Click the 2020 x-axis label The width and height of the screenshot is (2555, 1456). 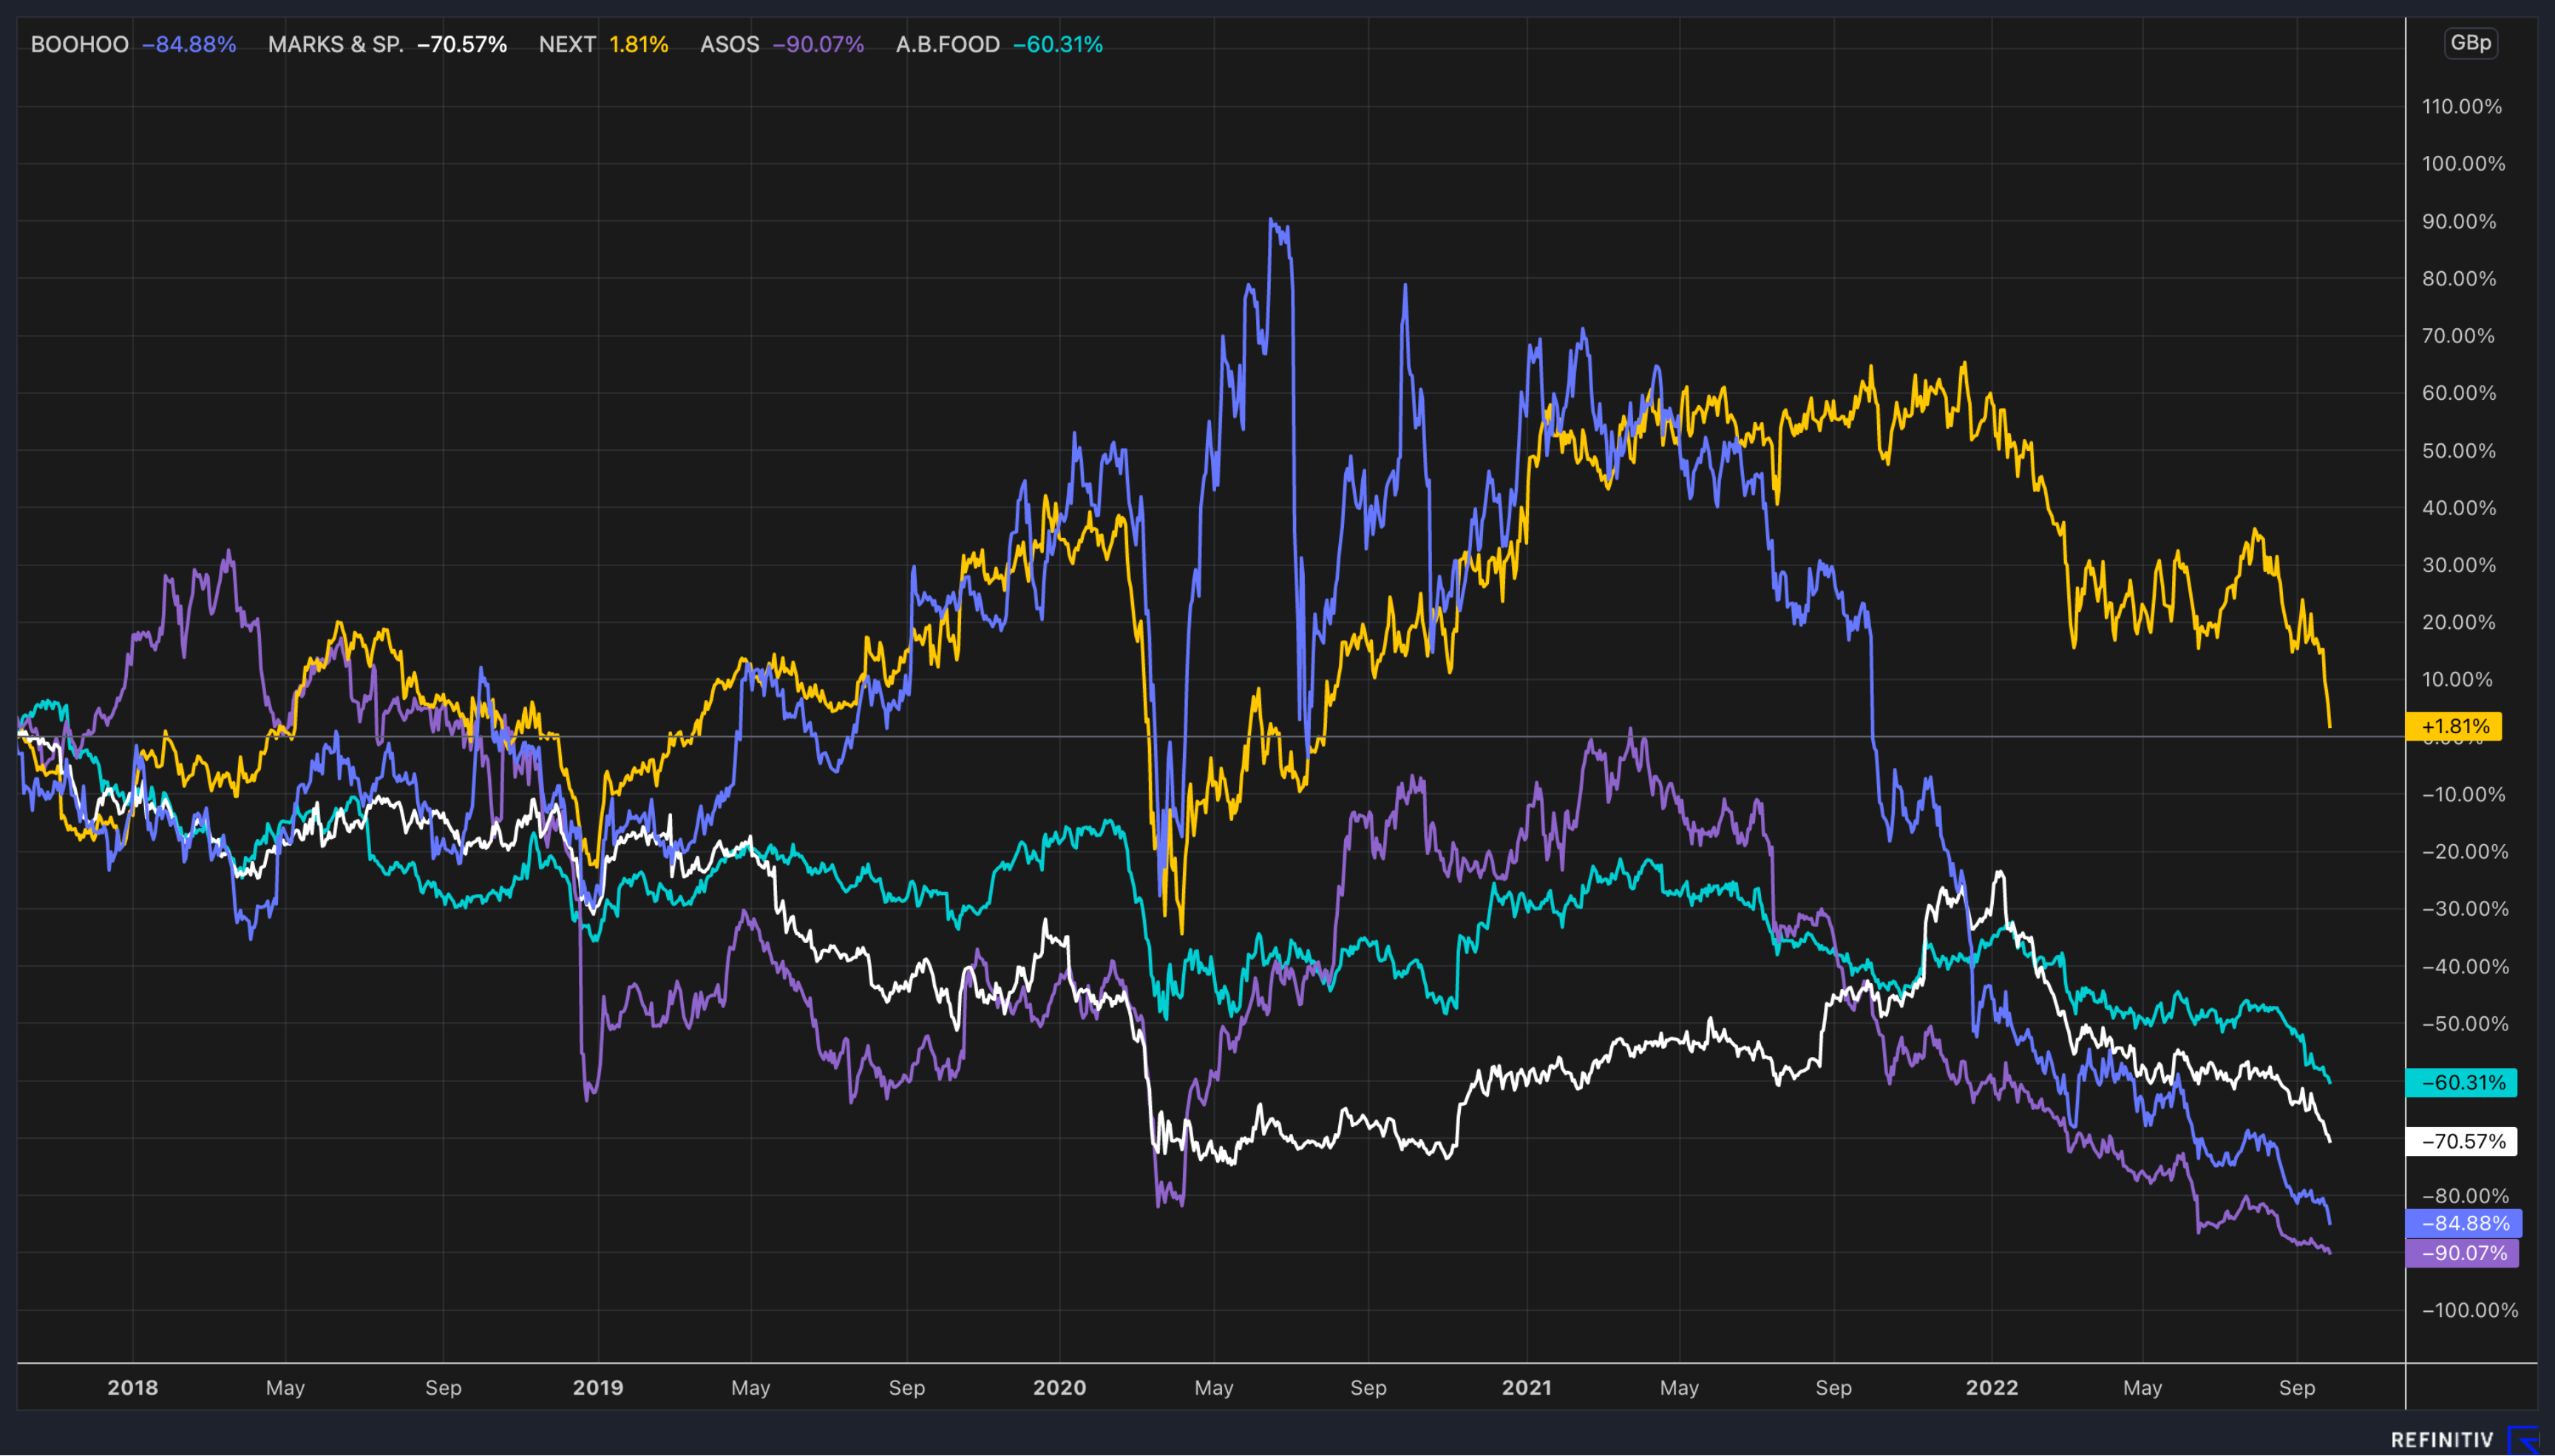click(x=1060, y=1387)
